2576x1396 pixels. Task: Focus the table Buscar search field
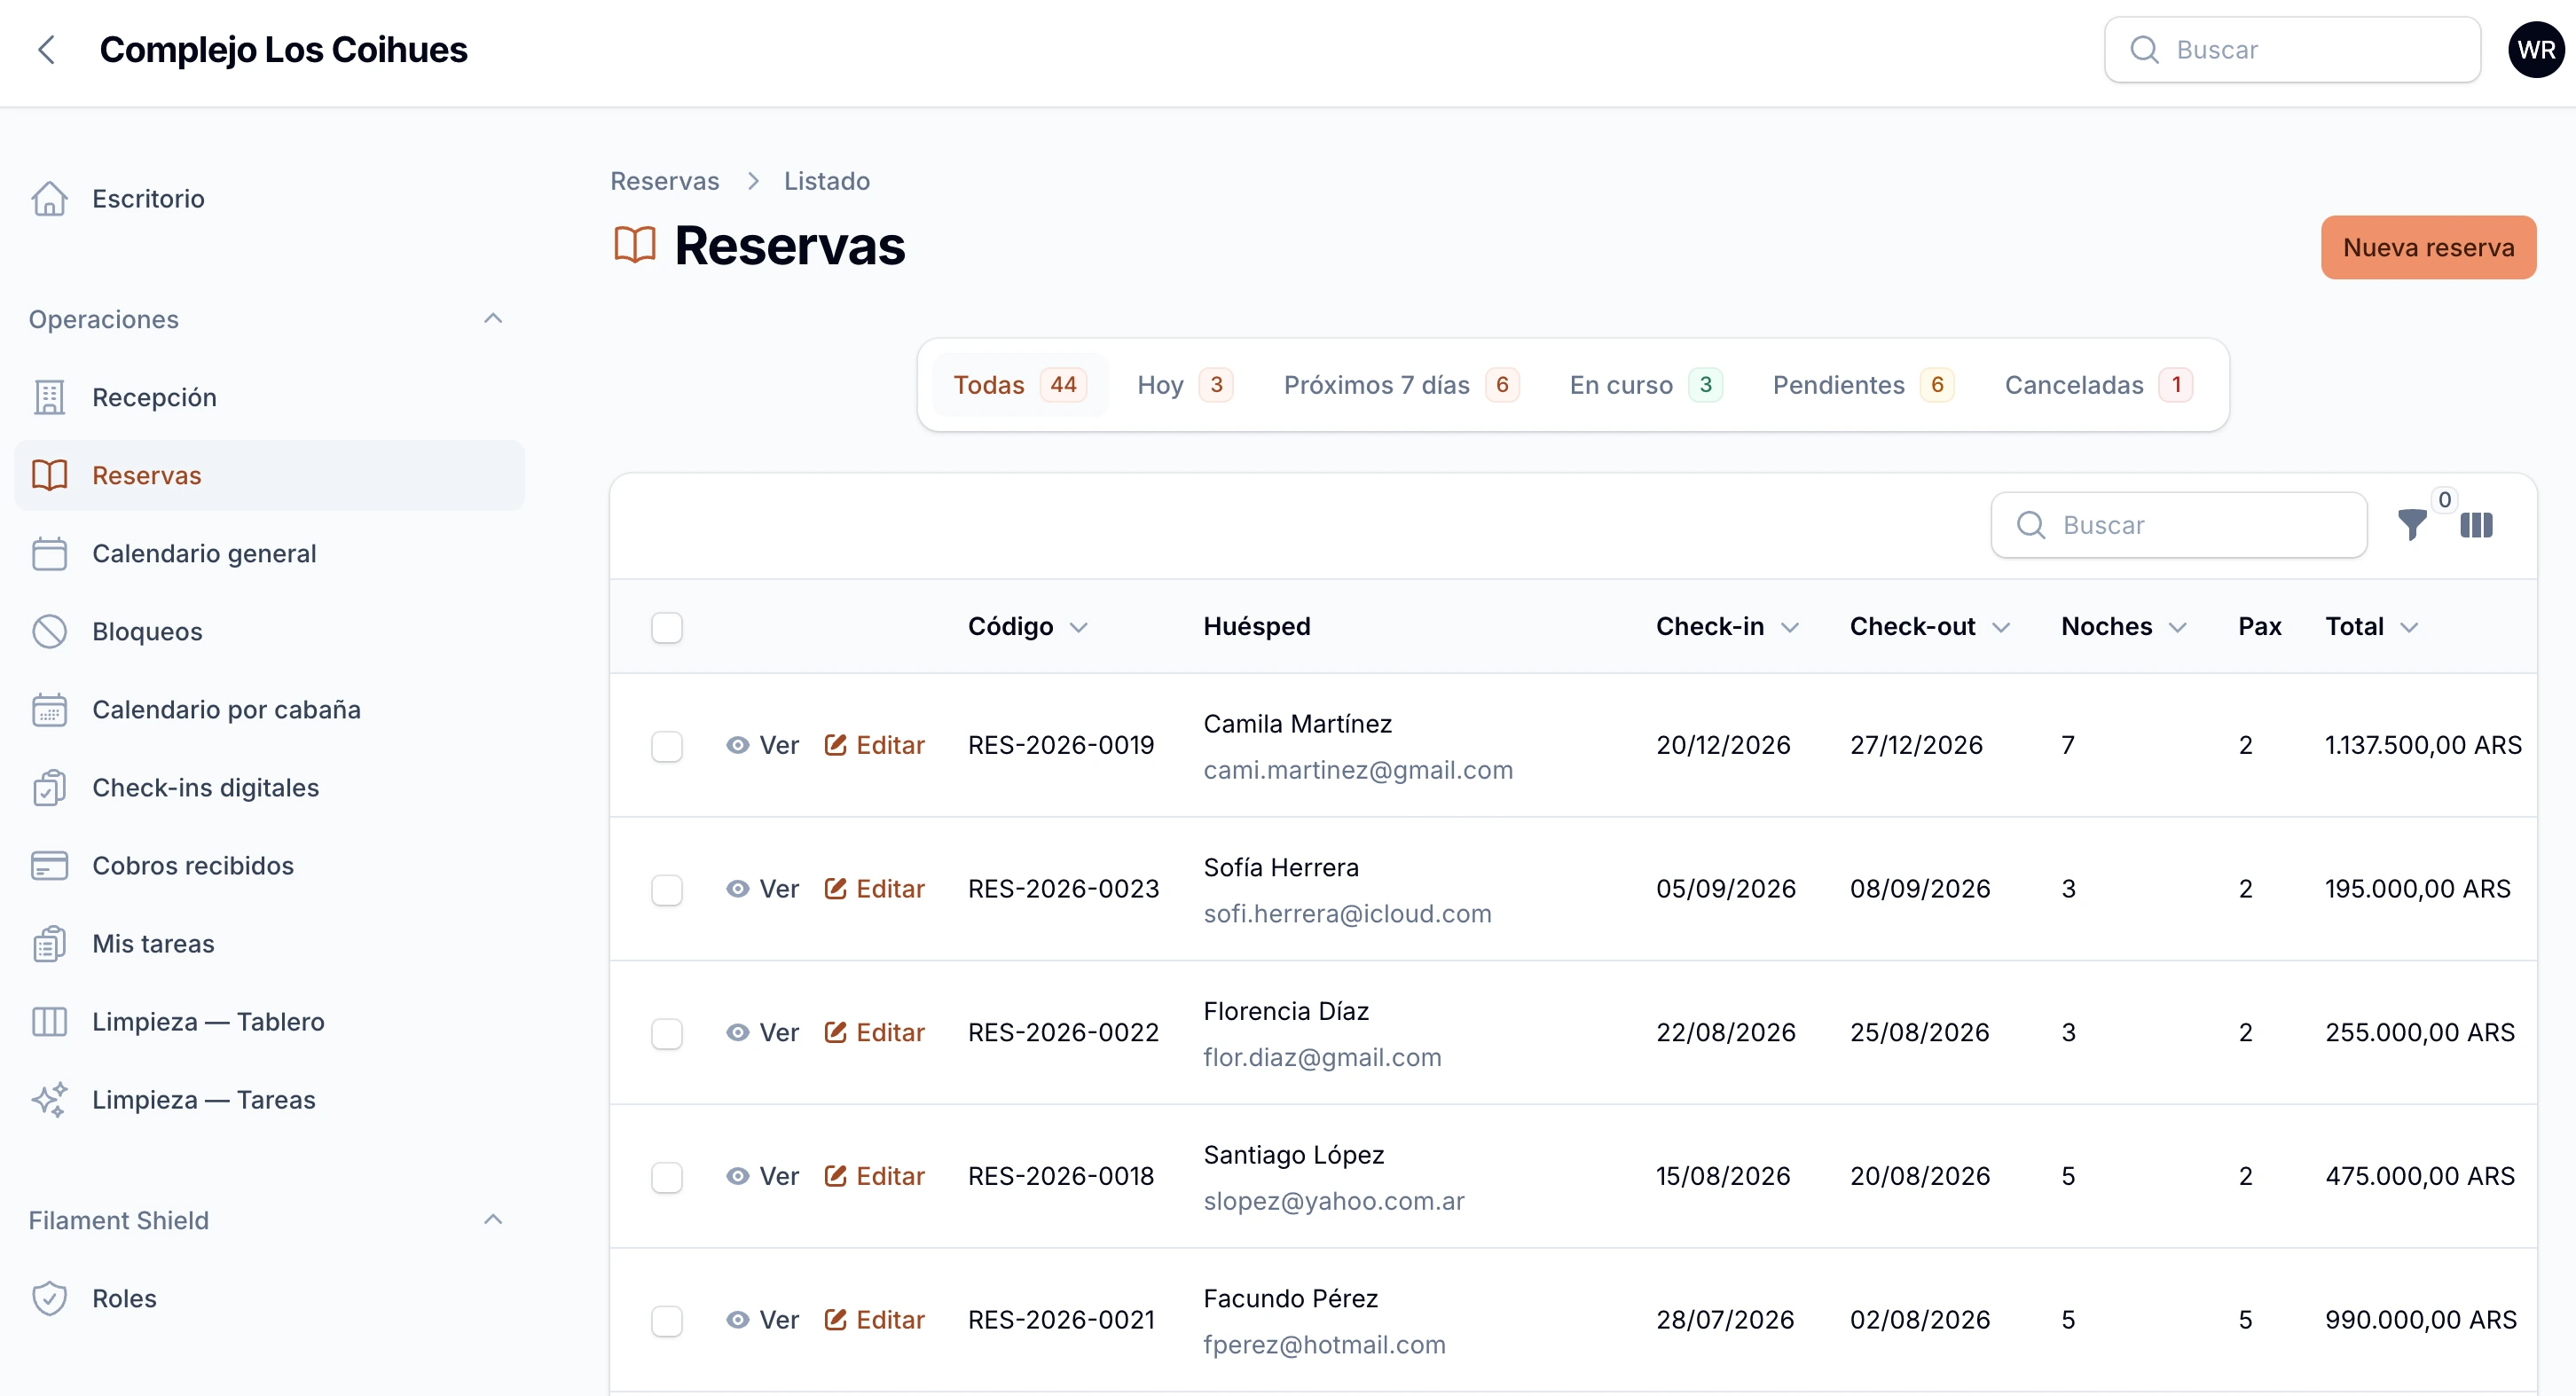(2179, 525)
